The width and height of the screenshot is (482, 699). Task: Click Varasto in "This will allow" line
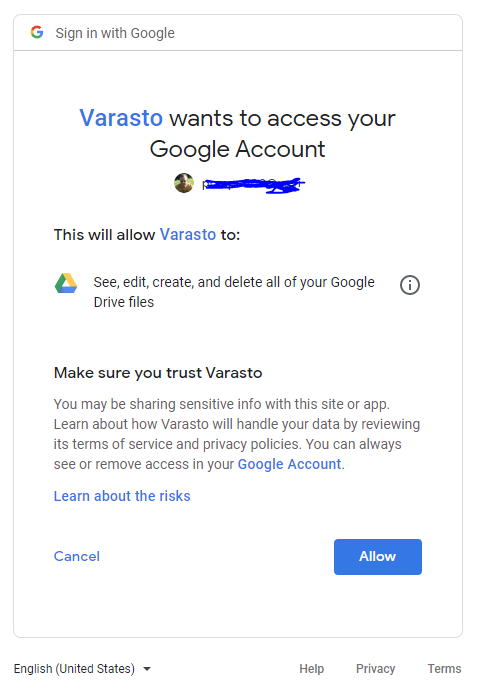click(188, 234)
